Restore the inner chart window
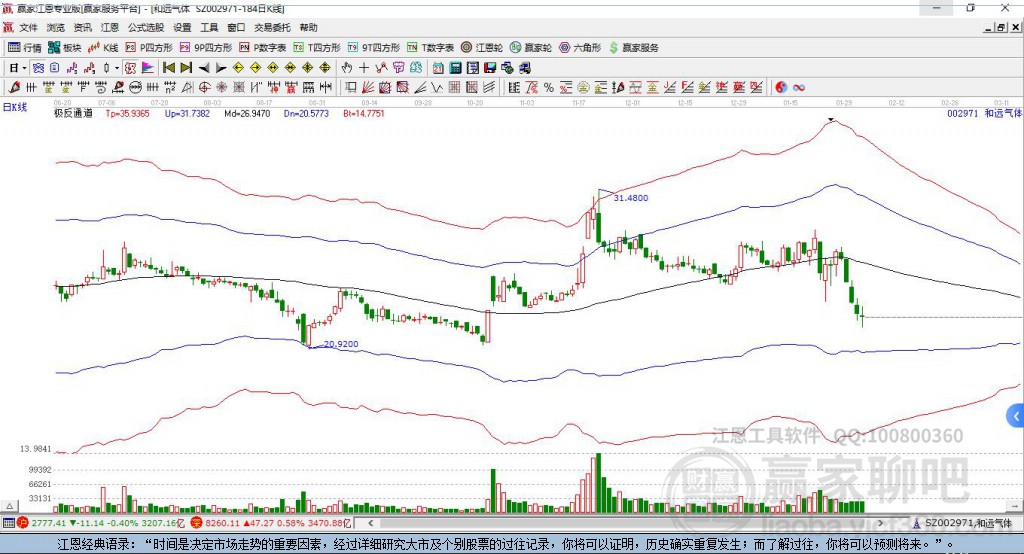The width and height of the screenshot is (1024, 554). coord(1001,27)
